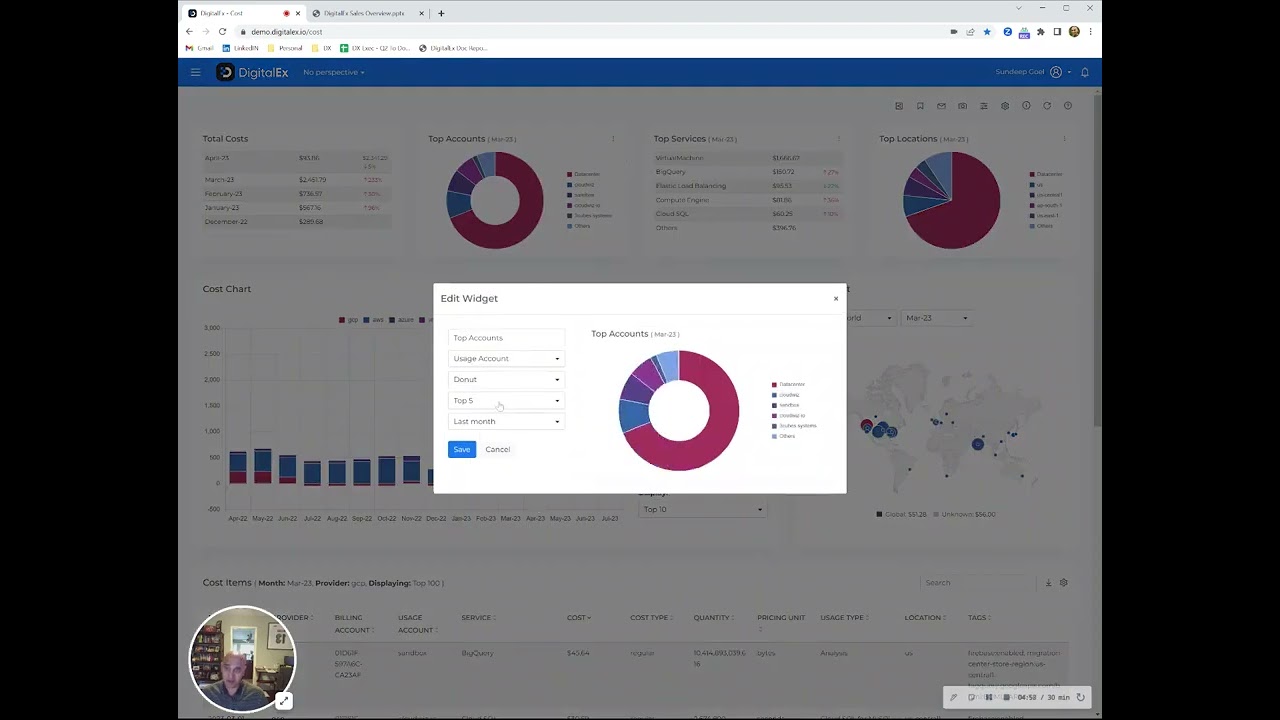The height and width of the screenshot is (720, 1280).
Task: Open the dashboard settings gear
Action: click(x=1005, y=106)
